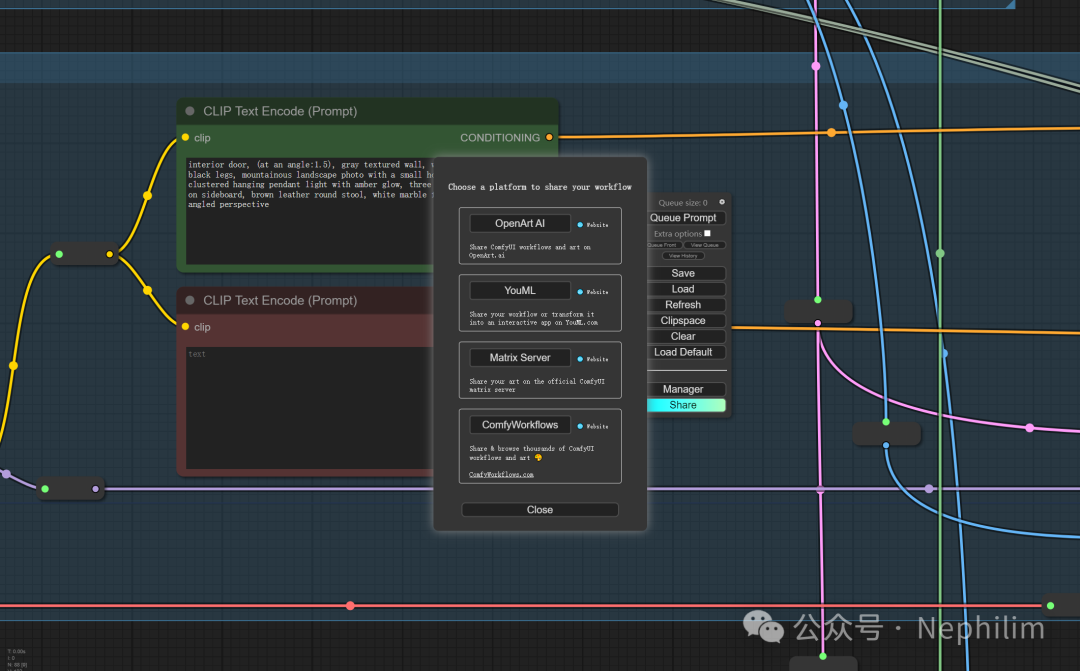Open the Manager menu
Screen dimensions: 1080x671
pyautogui.click(x=683, y=389)
